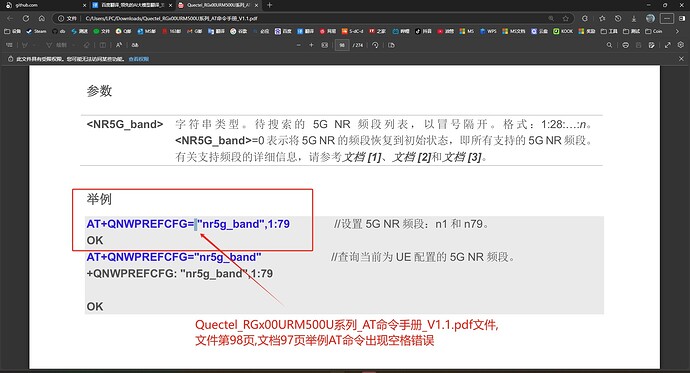
Task: Open the 163 mail bookmark
Action: point(172,31)
